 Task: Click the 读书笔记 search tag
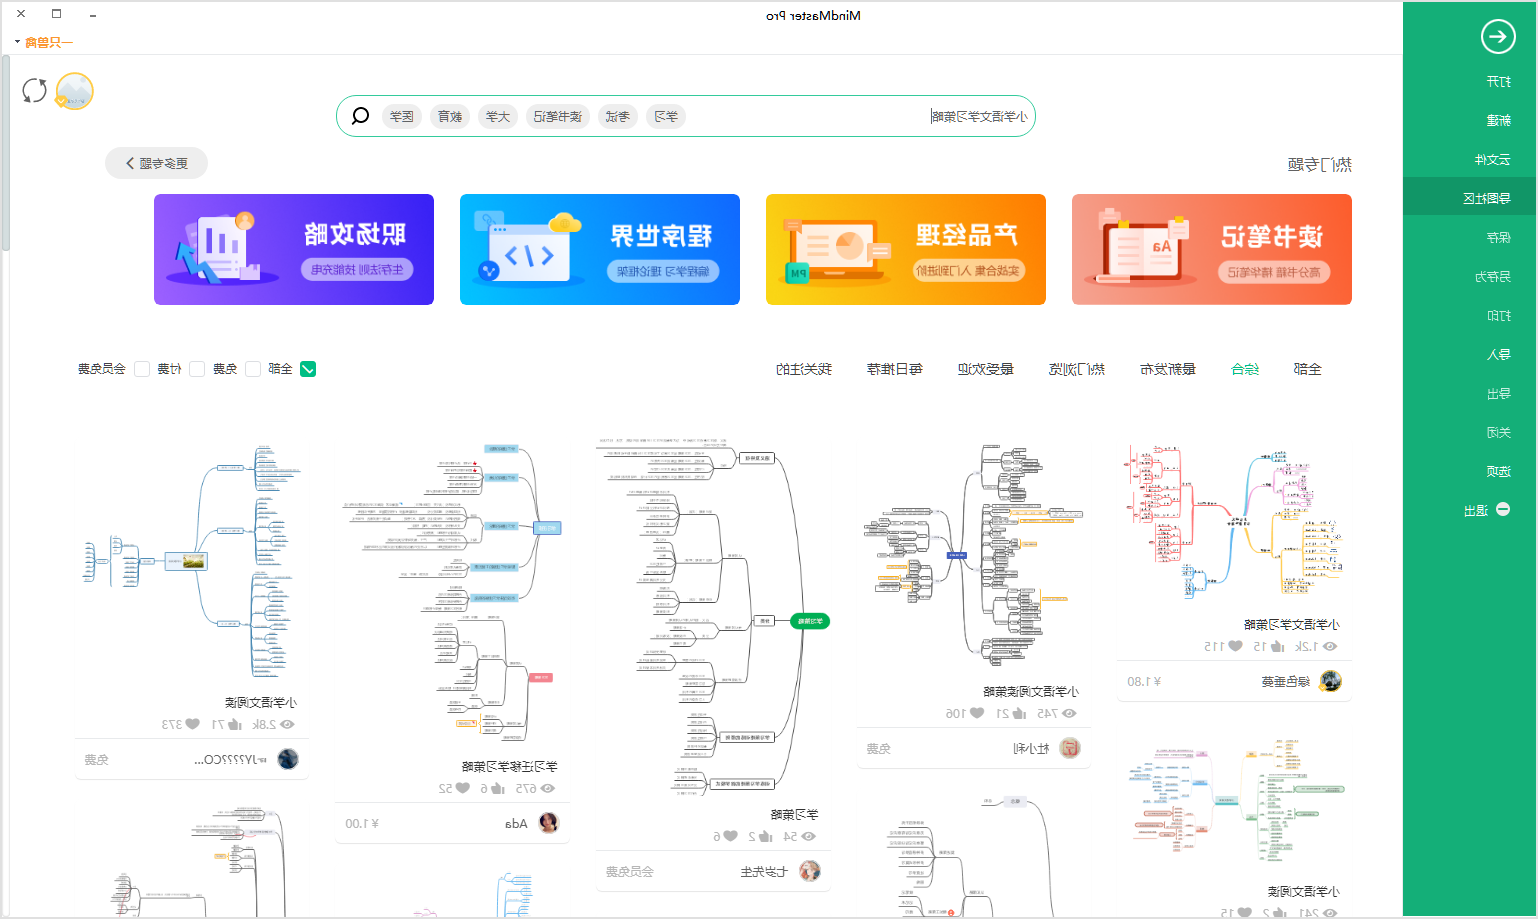(x=558, y=117)
